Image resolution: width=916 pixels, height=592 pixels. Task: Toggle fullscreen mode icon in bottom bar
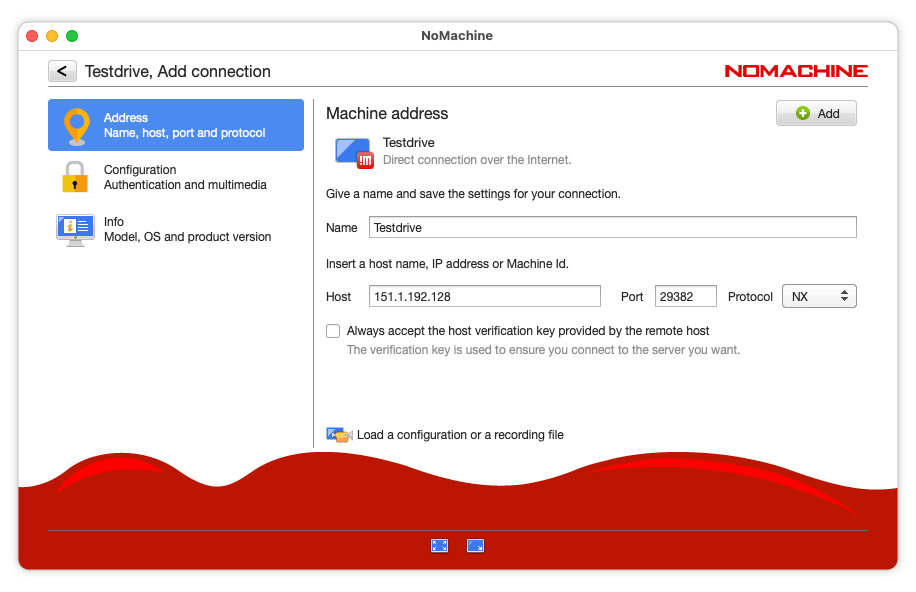point(439,546)
